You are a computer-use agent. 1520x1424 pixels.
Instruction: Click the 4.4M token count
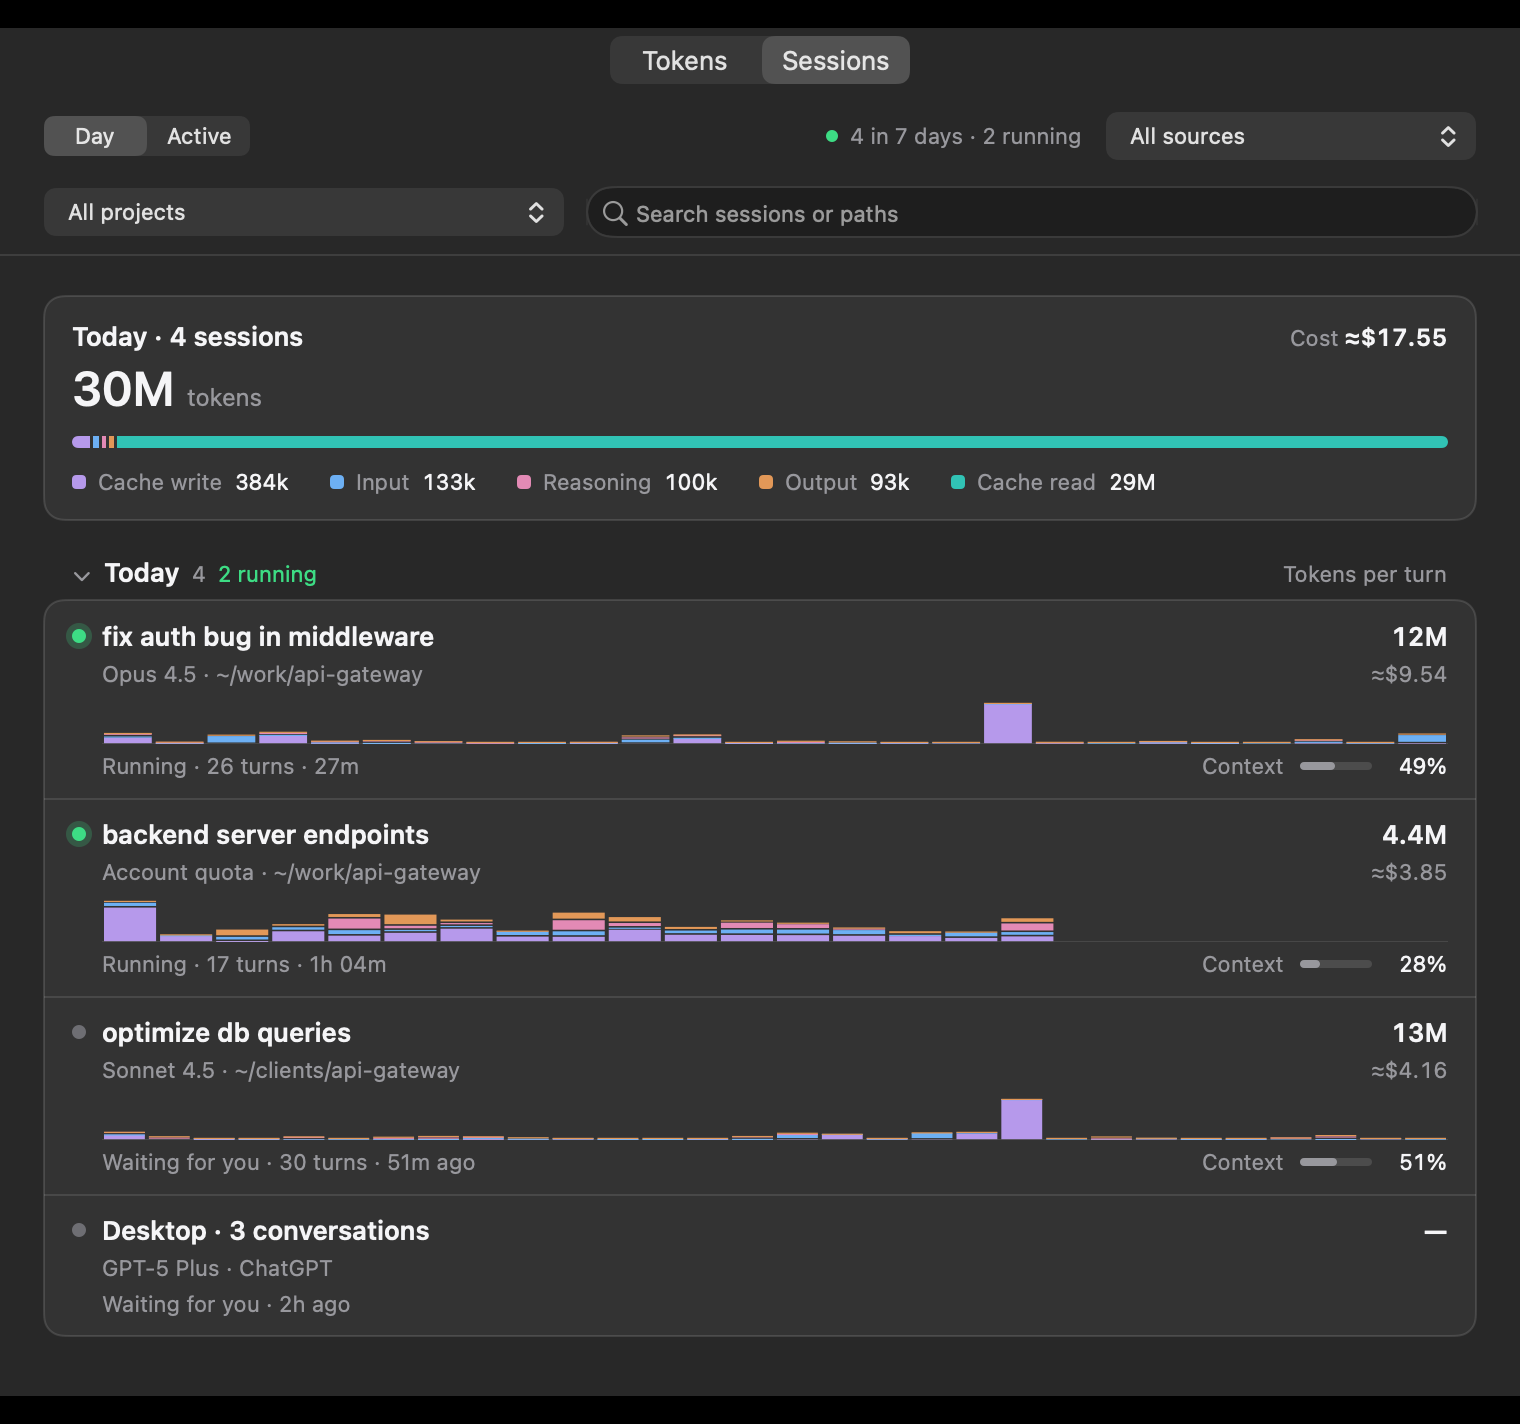pos(1414,834)
